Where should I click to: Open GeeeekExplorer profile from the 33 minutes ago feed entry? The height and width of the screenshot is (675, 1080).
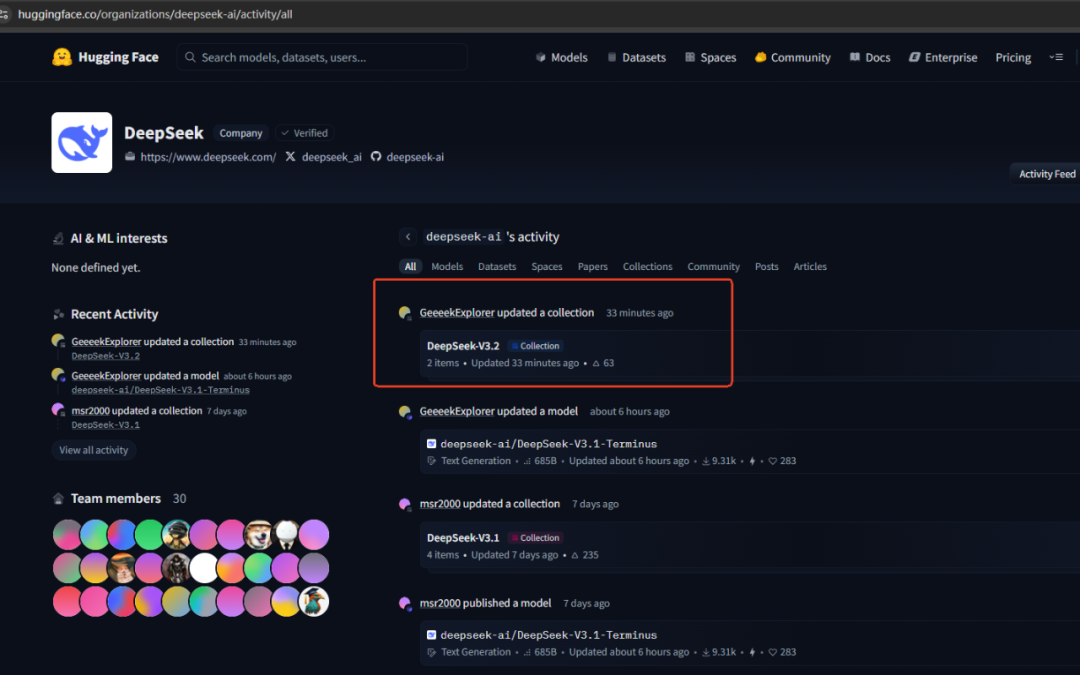(457, 313)
